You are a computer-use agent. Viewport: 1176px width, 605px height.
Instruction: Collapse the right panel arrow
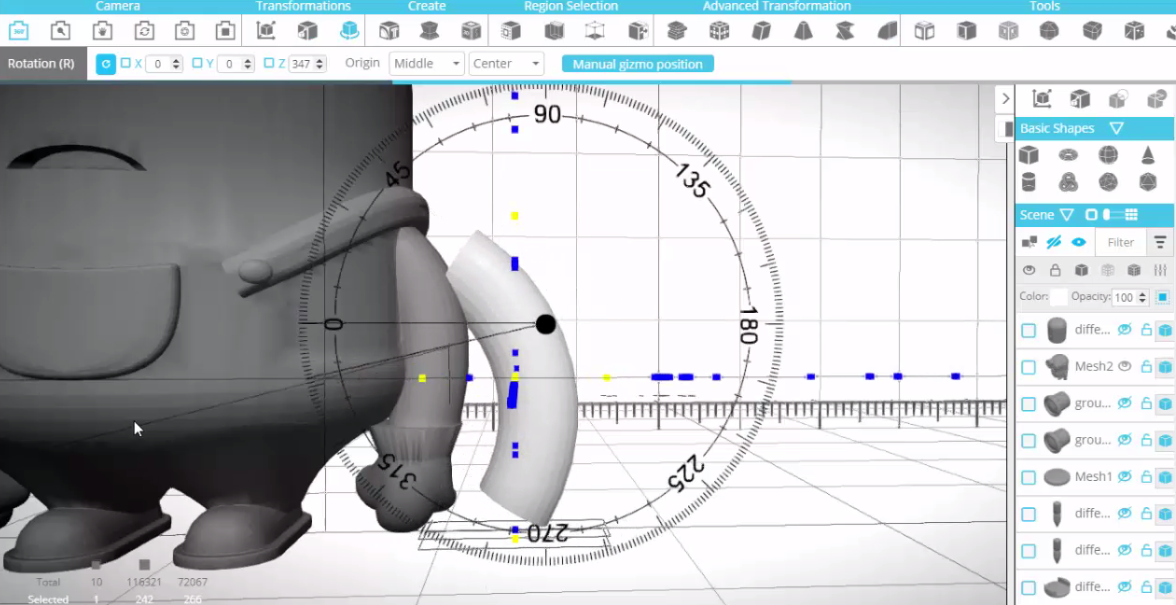(x=1006, y=99)
